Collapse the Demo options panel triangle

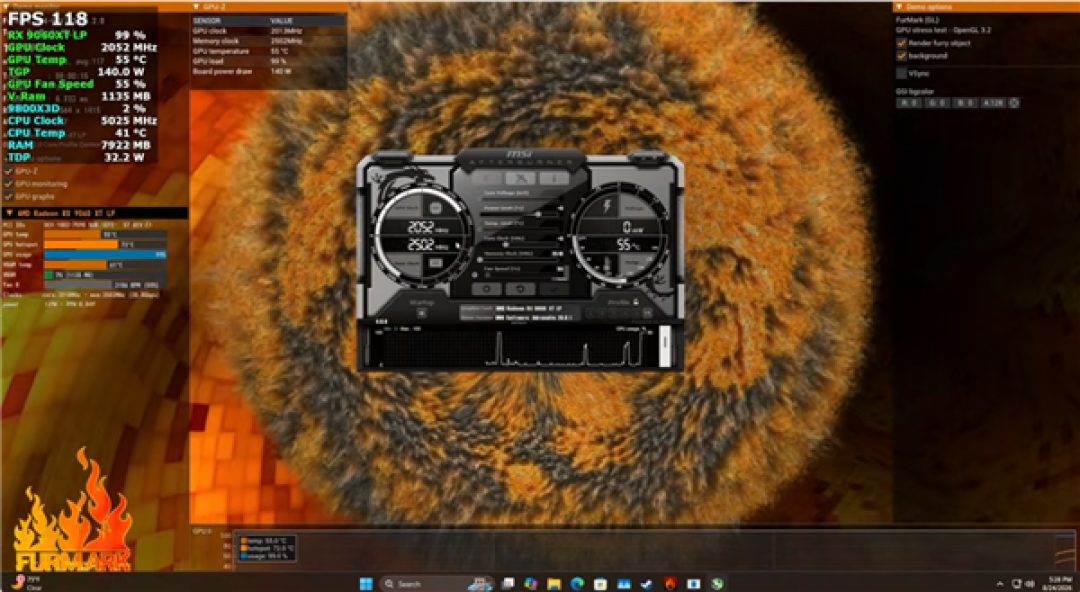[x=899, y=6]
